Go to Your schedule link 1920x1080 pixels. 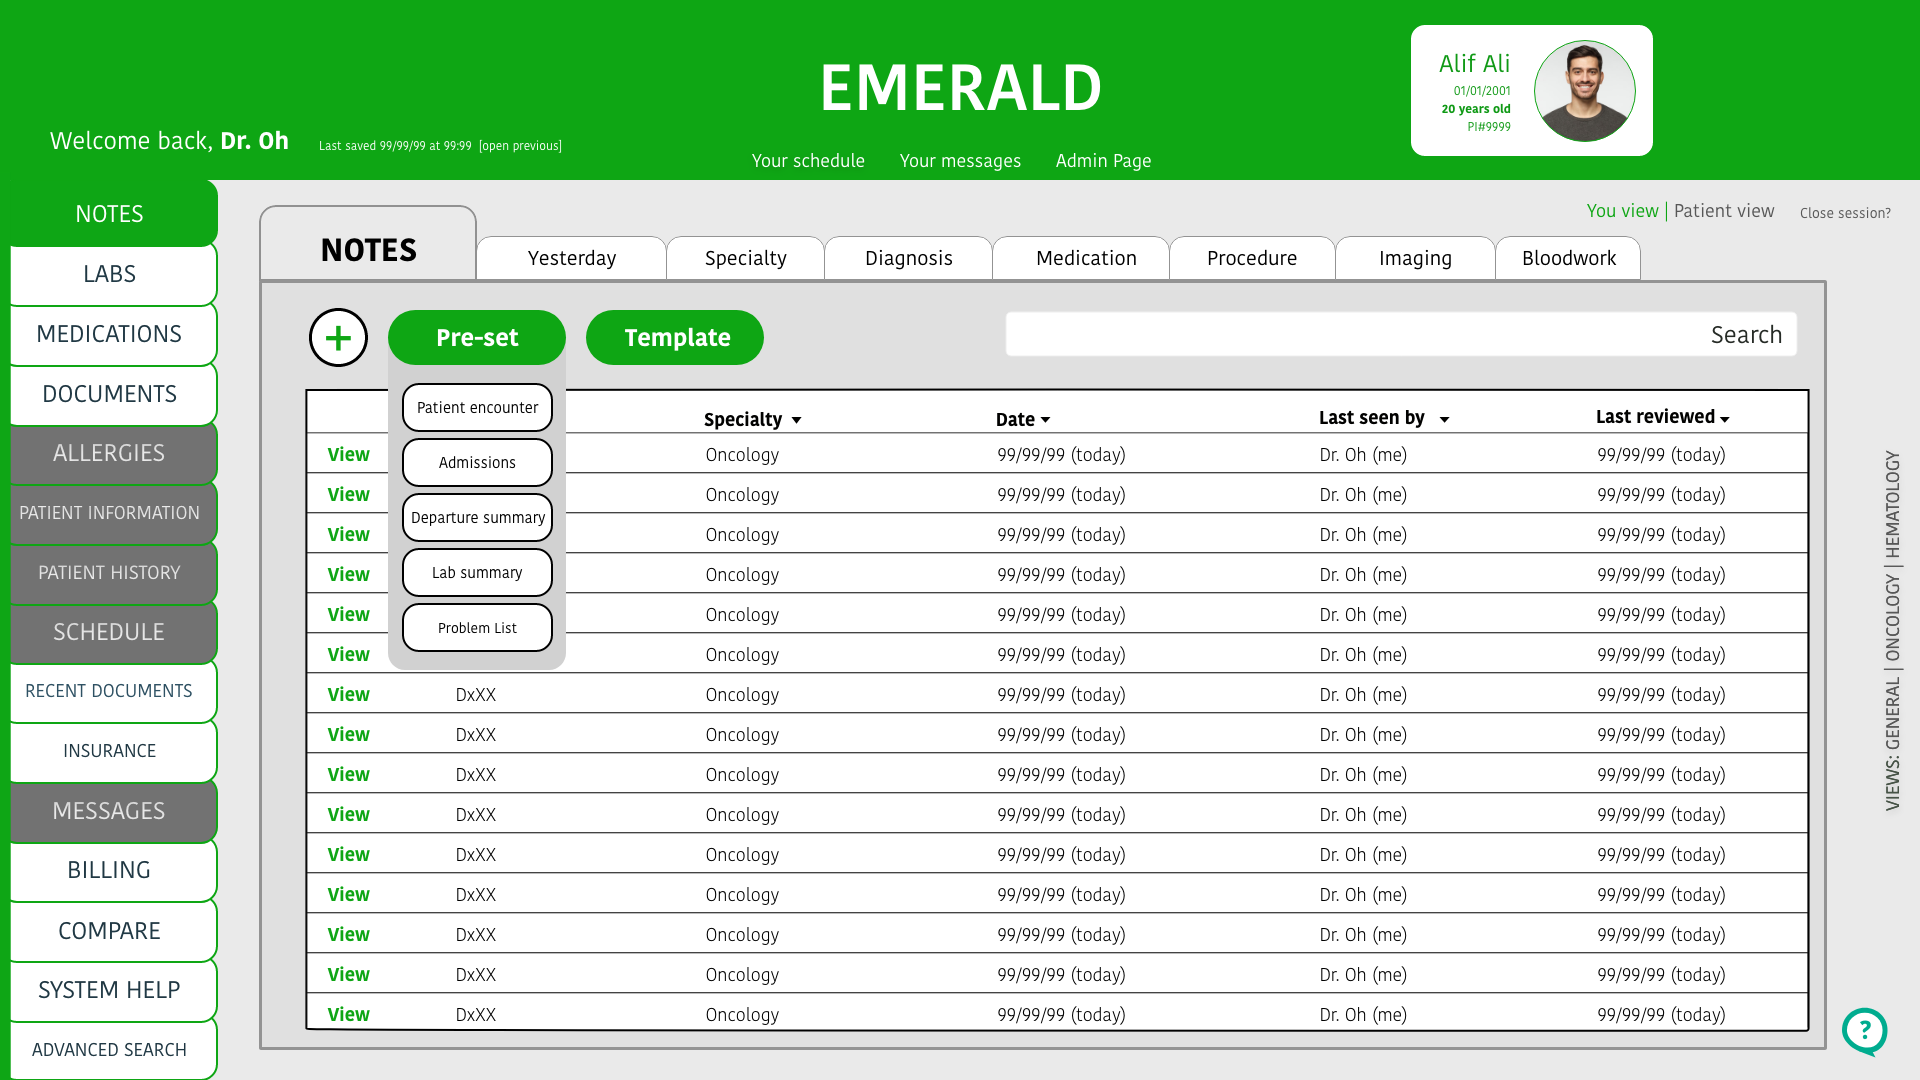808,161
